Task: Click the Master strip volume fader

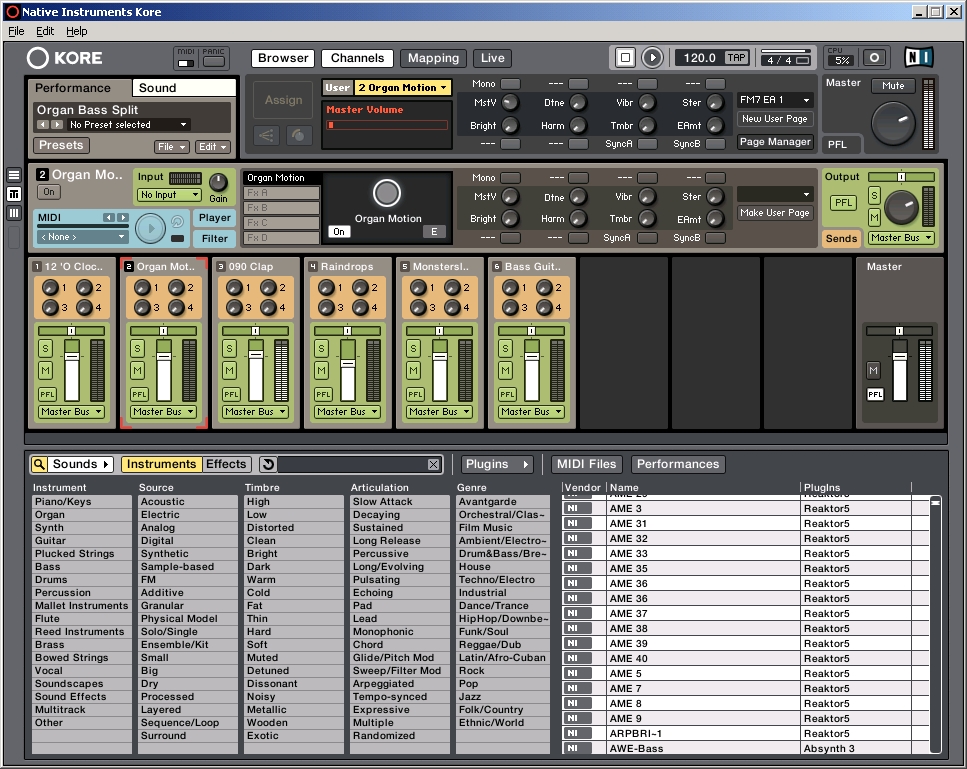Action: click(900, 357)
